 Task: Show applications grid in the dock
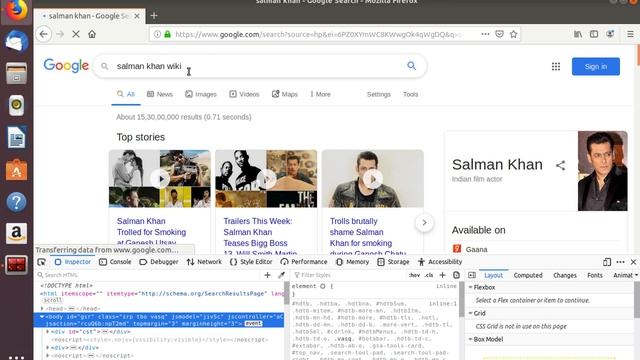[x=16, y=358]
